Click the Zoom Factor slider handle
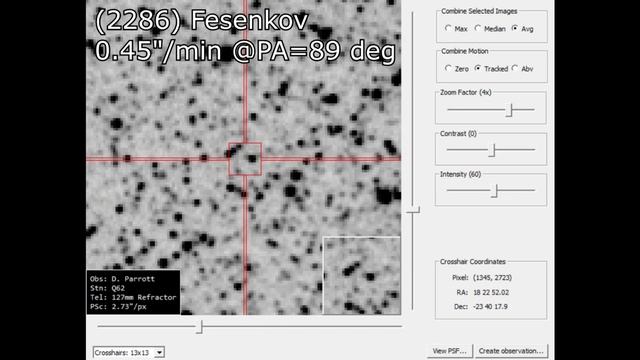Viewport: 640px width, 360px height. pyautogui.click(x=509, y=110)
